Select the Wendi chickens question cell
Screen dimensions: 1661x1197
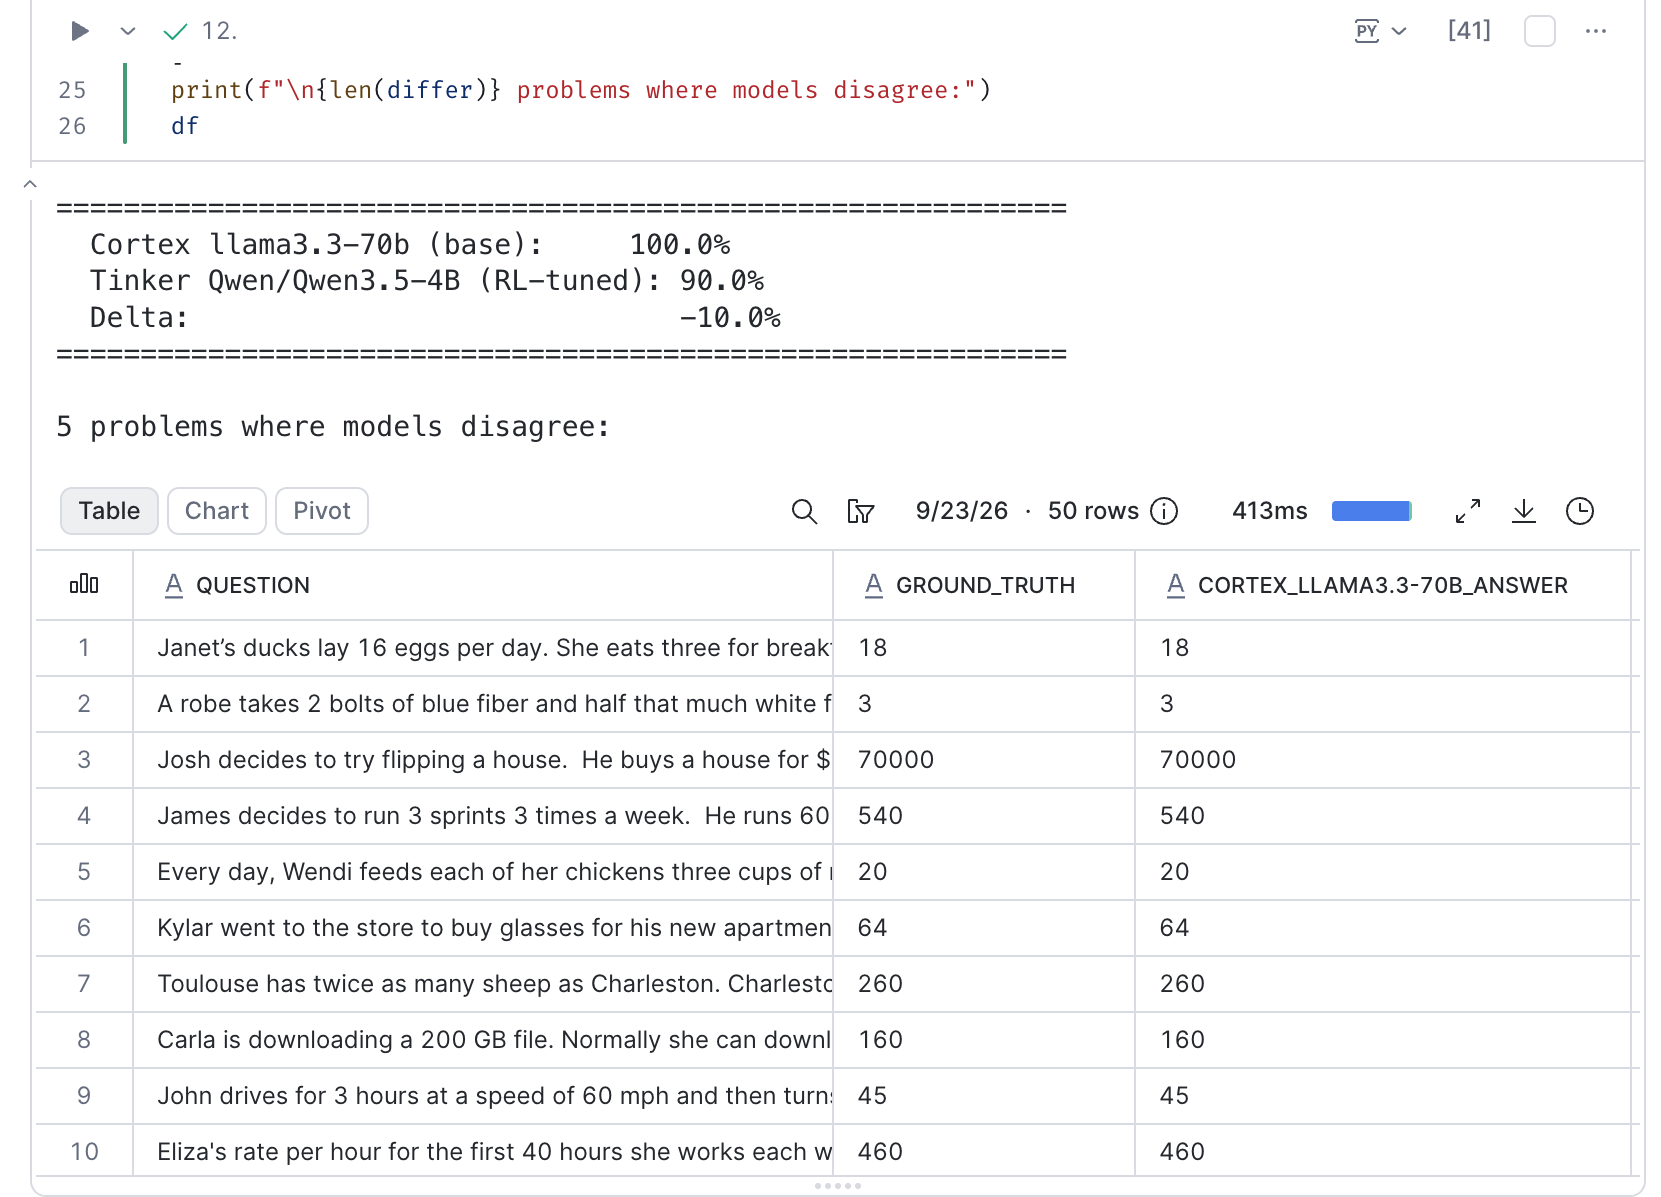483,872
